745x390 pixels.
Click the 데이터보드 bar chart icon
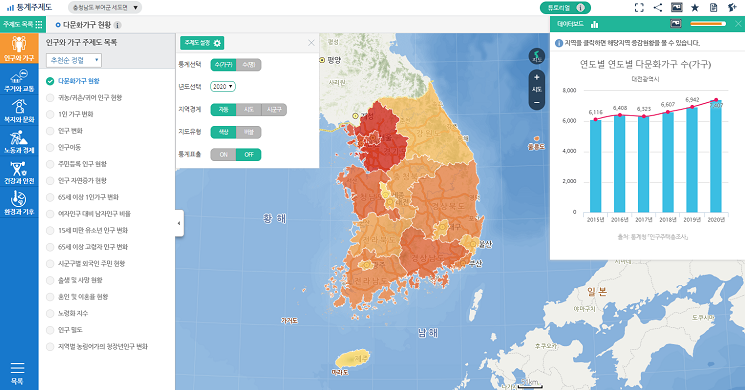tap(594, 24)
